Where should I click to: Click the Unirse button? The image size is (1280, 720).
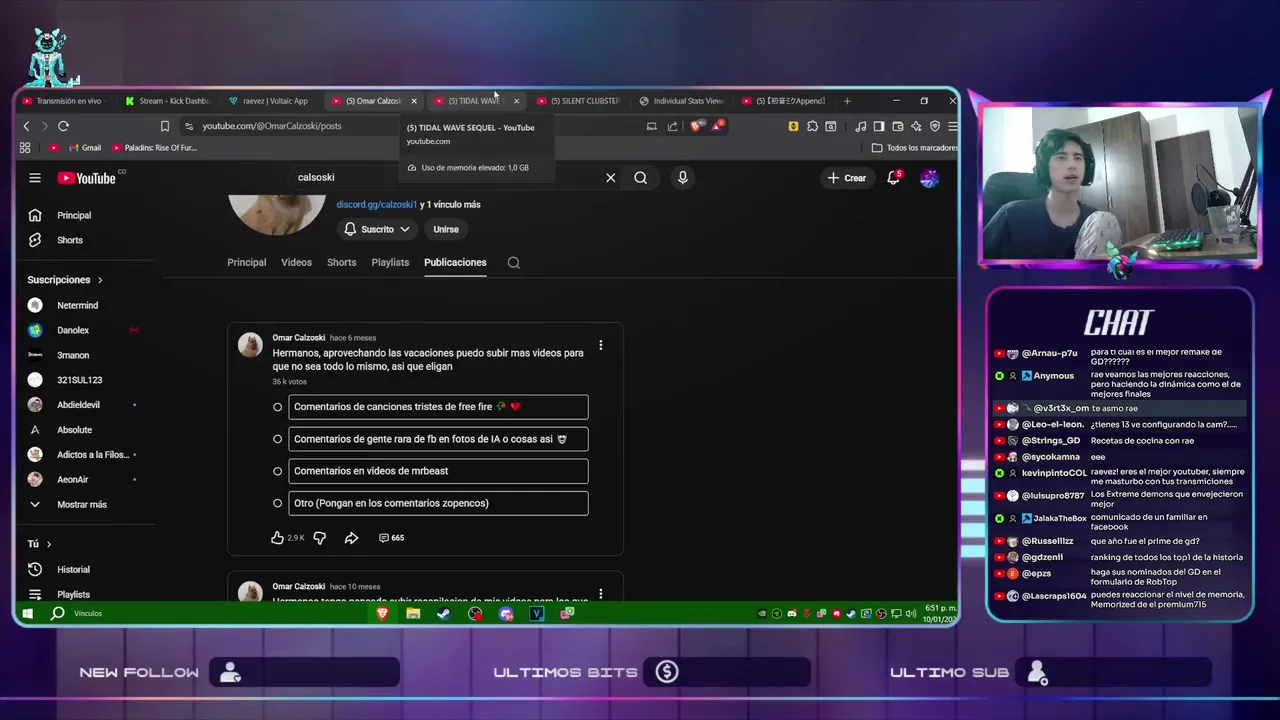[x=446, y=229]
